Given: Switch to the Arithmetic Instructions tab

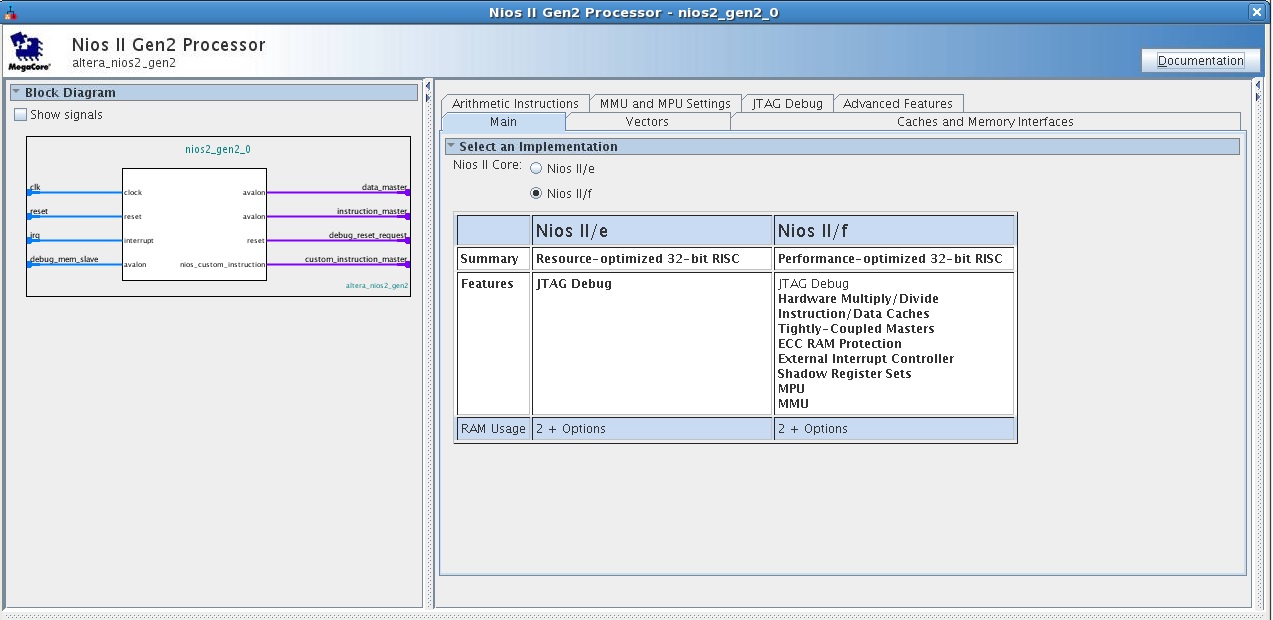Looking at the screenshot, I should (x=515, y=104).
